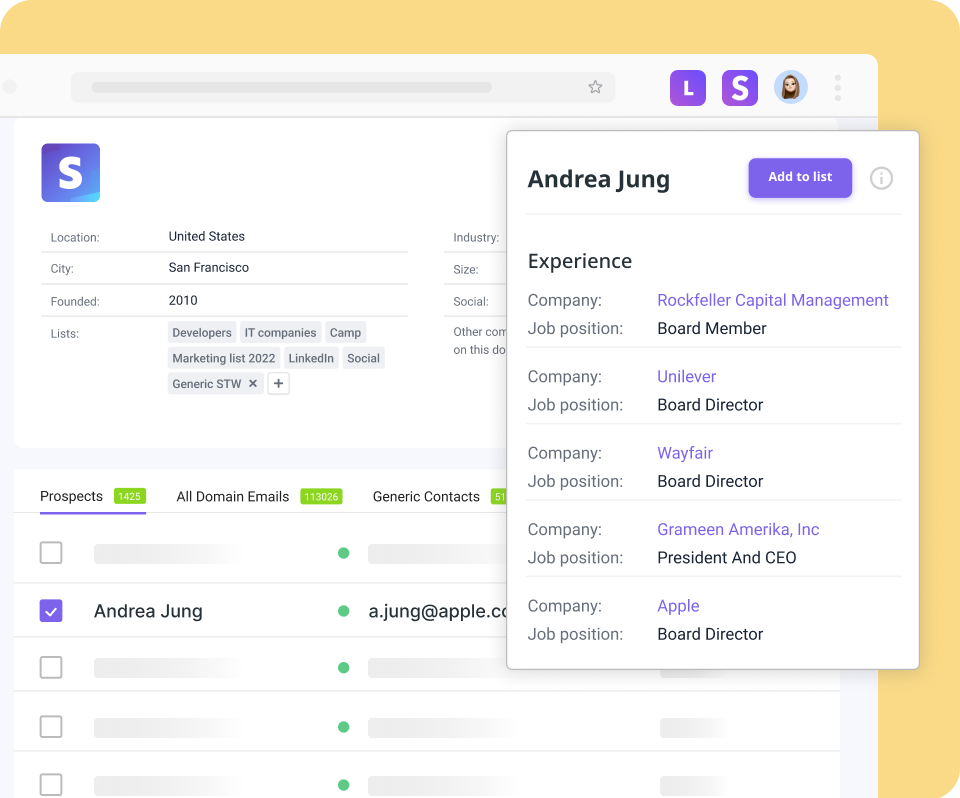
Task: Click the Add to list button
Action: tap(800, 178)
